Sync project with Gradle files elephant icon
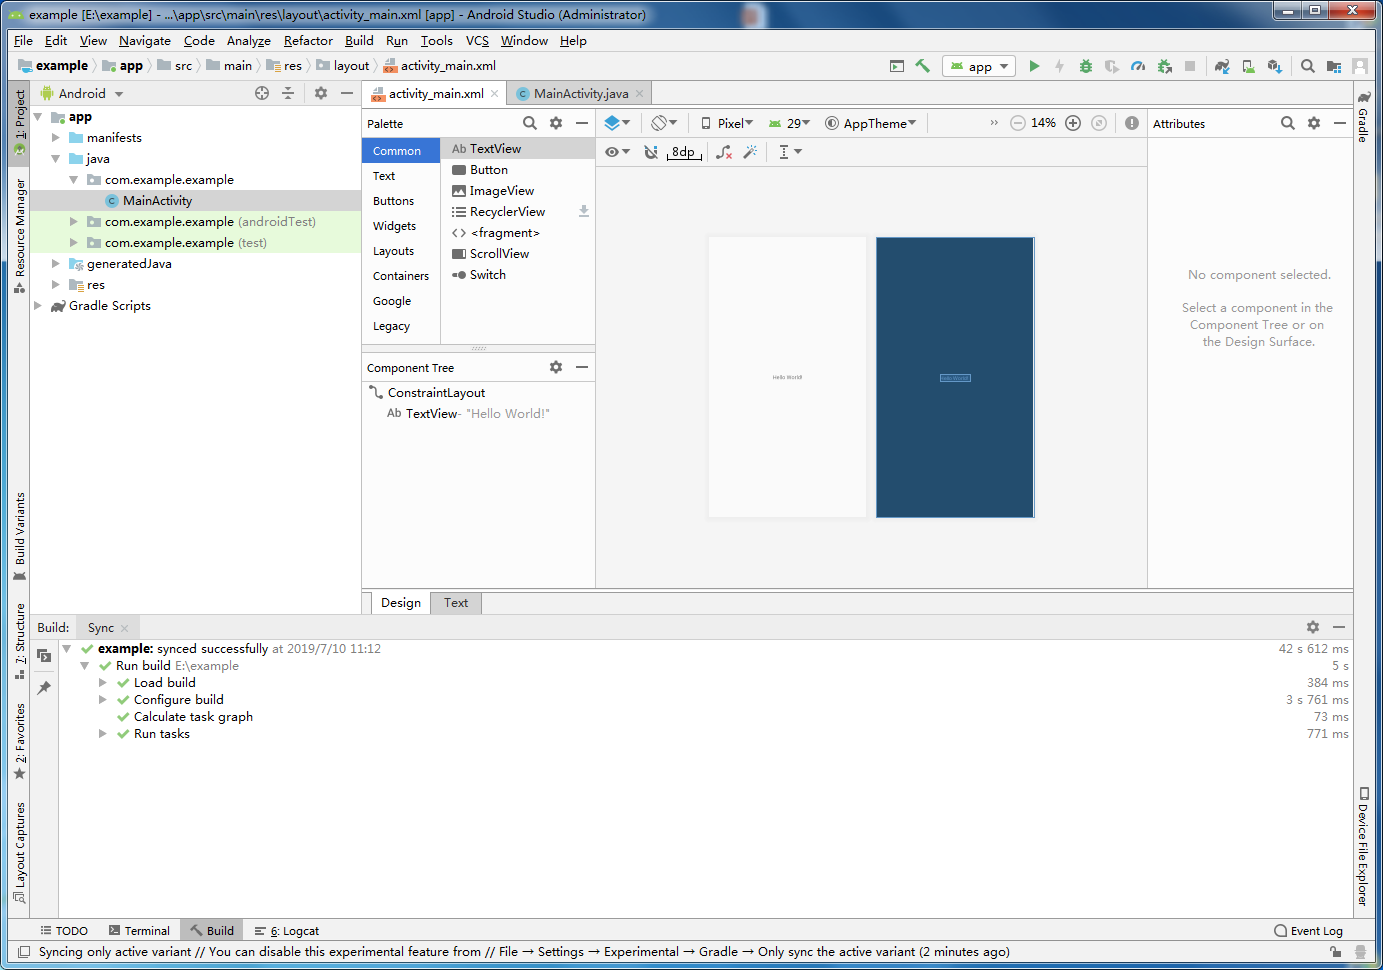The height and width of the screenshot is (970, 1383). [1222, 66]
